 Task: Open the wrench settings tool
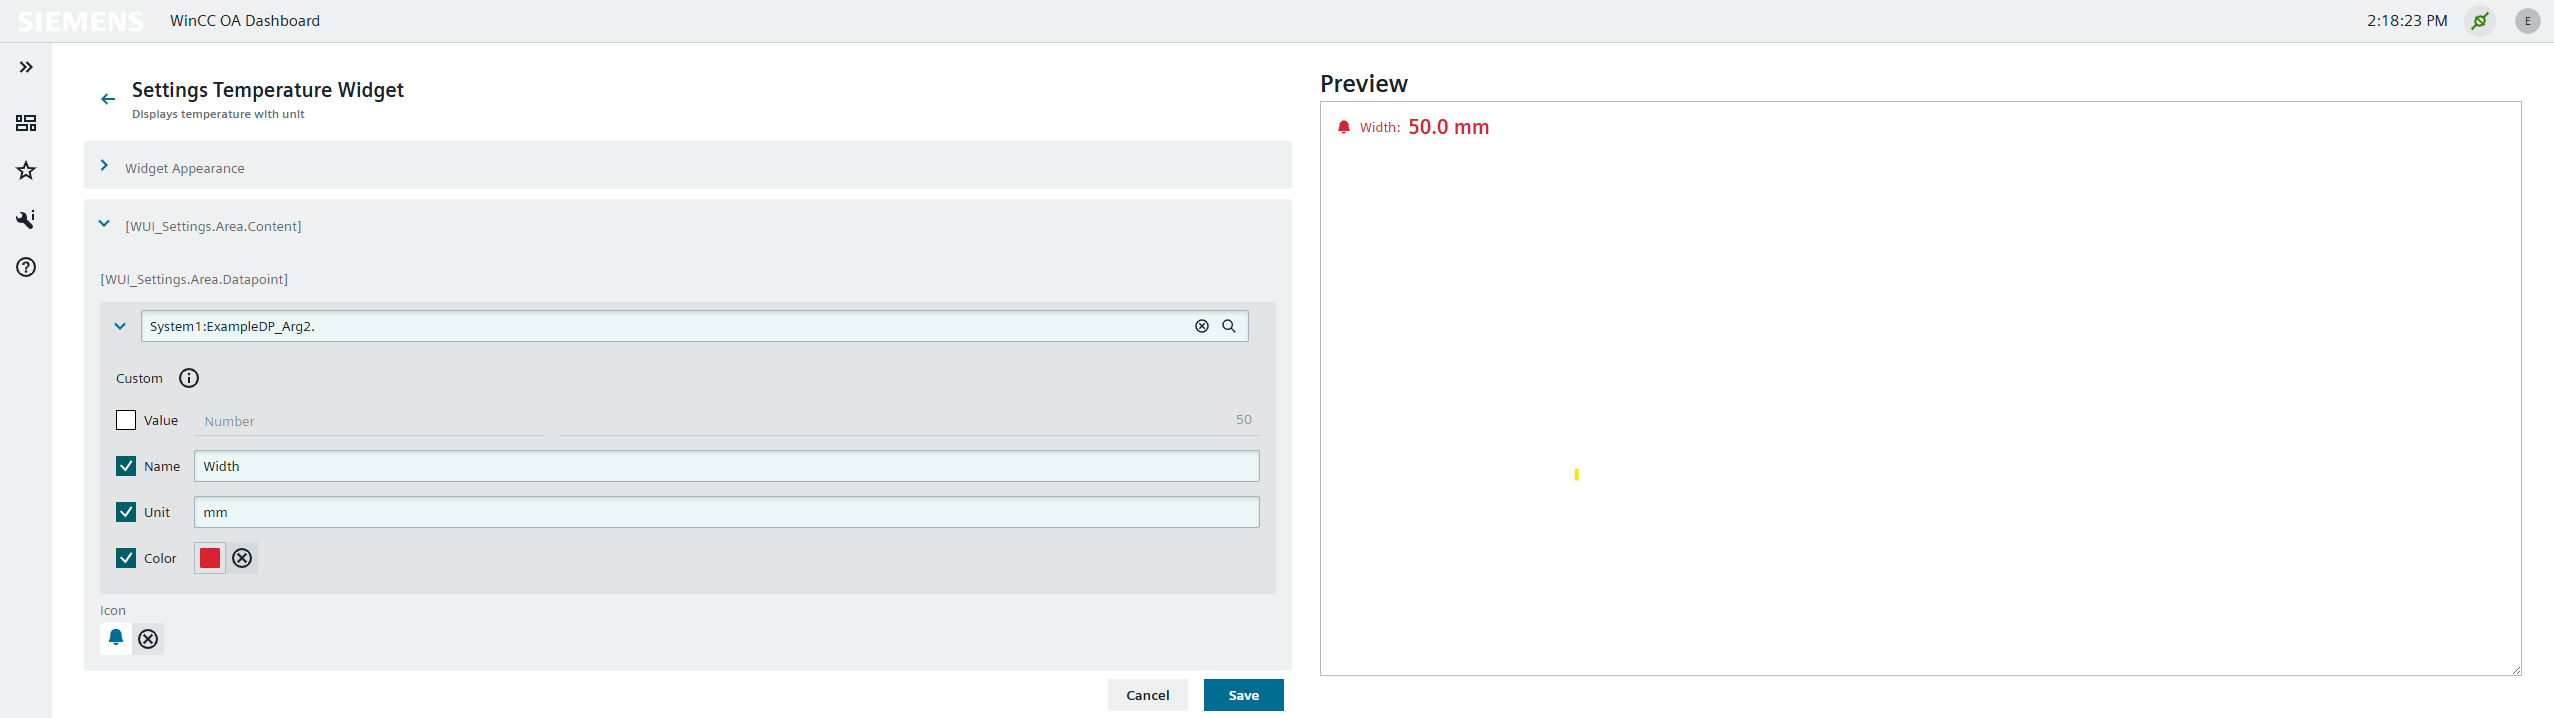pos(26,219)
